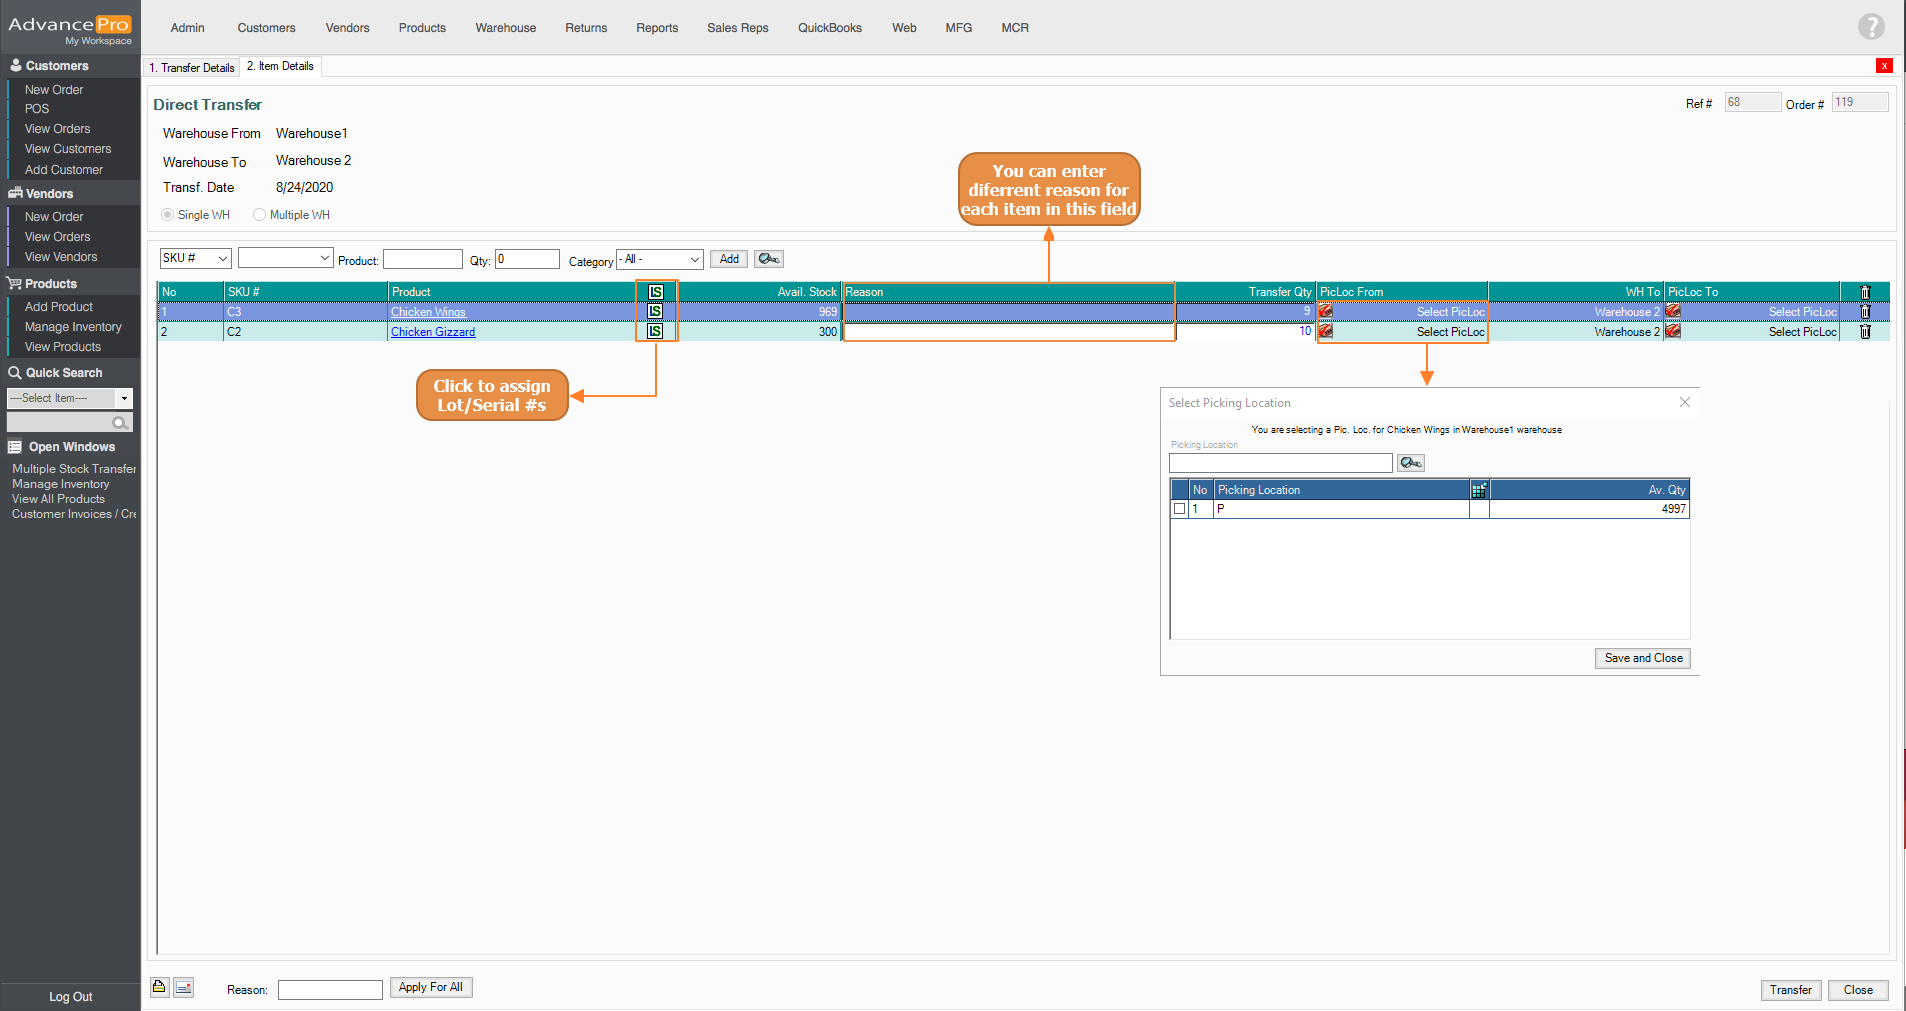The width and height of the screenshot is (1906, 1011).
Task: Click the search icon in Select Picking Location
Action: click(1410, 463)
